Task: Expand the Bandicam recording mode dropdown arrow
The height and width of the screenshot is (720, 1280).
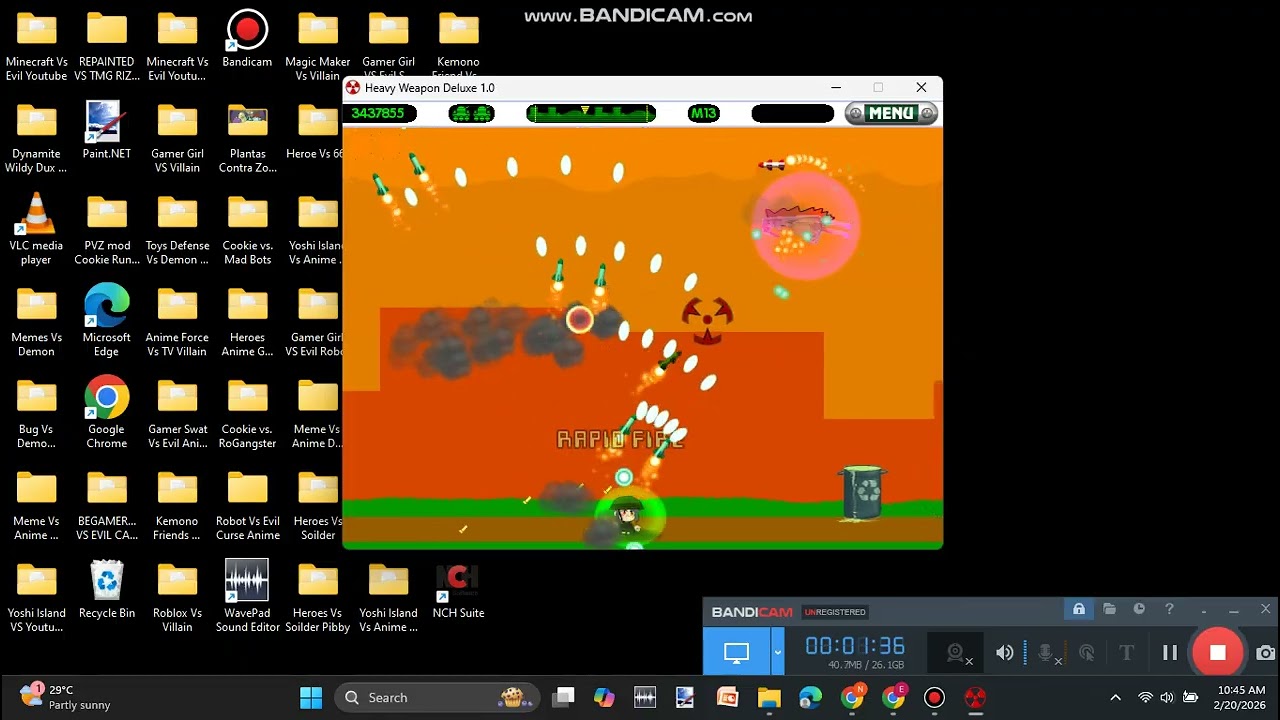Action: (778, 653)
